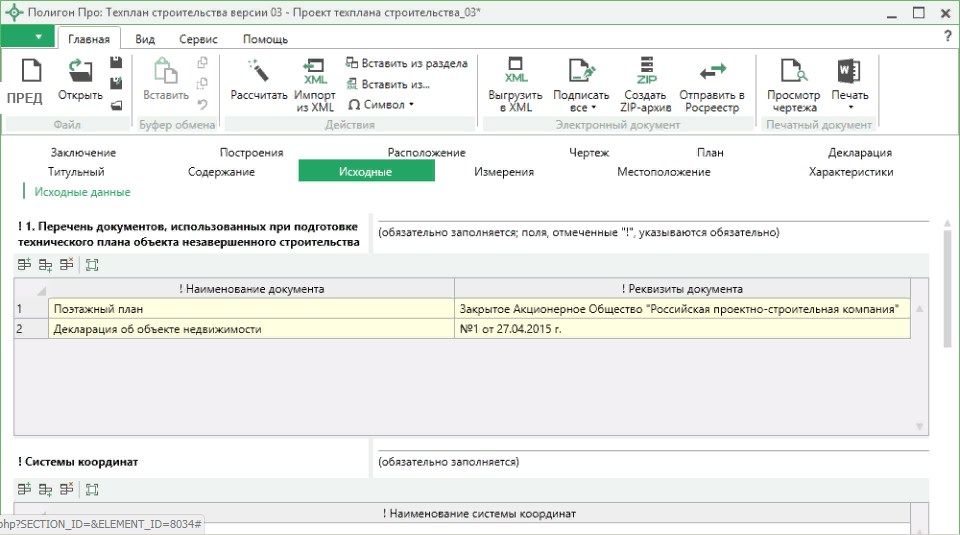The width and height of the screenshot is (960, 535).
Task: Open the Печать dropdown arrow
Action: [x=850, y=108]
